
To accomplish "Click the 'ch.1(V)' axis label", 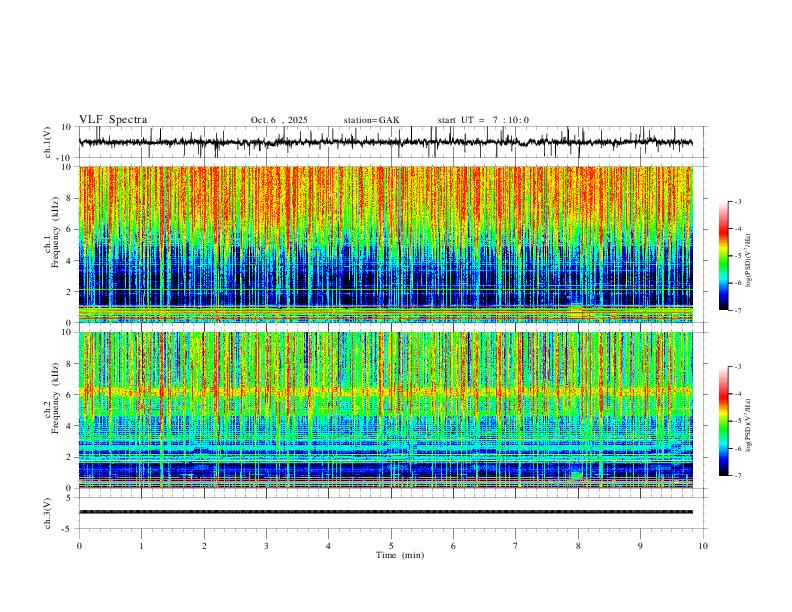I will coord(48,142).
